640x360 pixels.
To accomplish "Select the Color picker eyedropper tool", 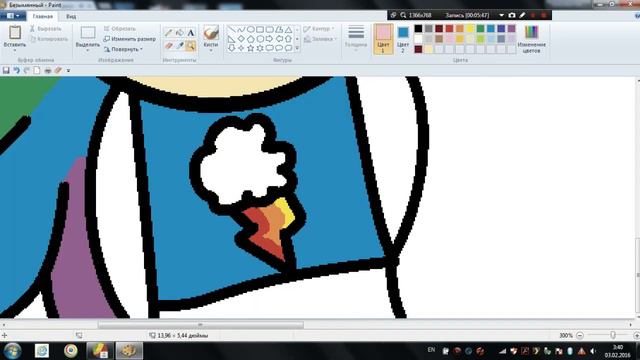I will [180, 46].
